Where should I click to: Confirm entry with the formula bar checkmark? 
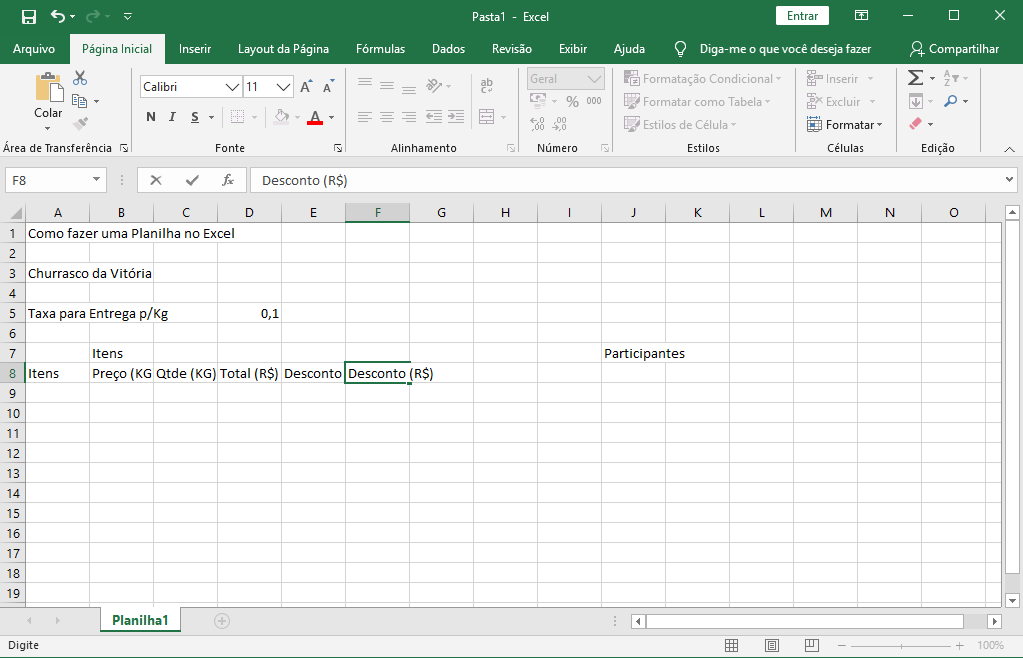192,180
